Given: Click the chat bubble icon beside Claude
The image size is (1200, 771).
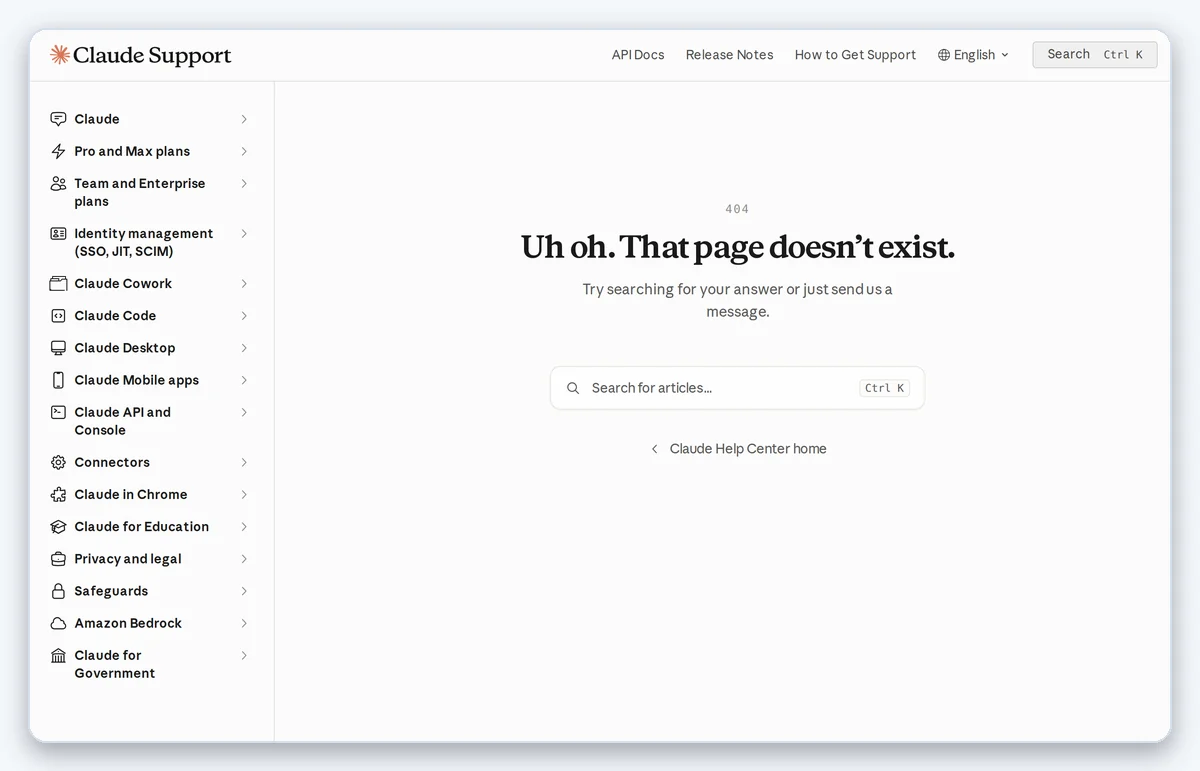Looking at the screenshot, I should click(x=58, y=119).
